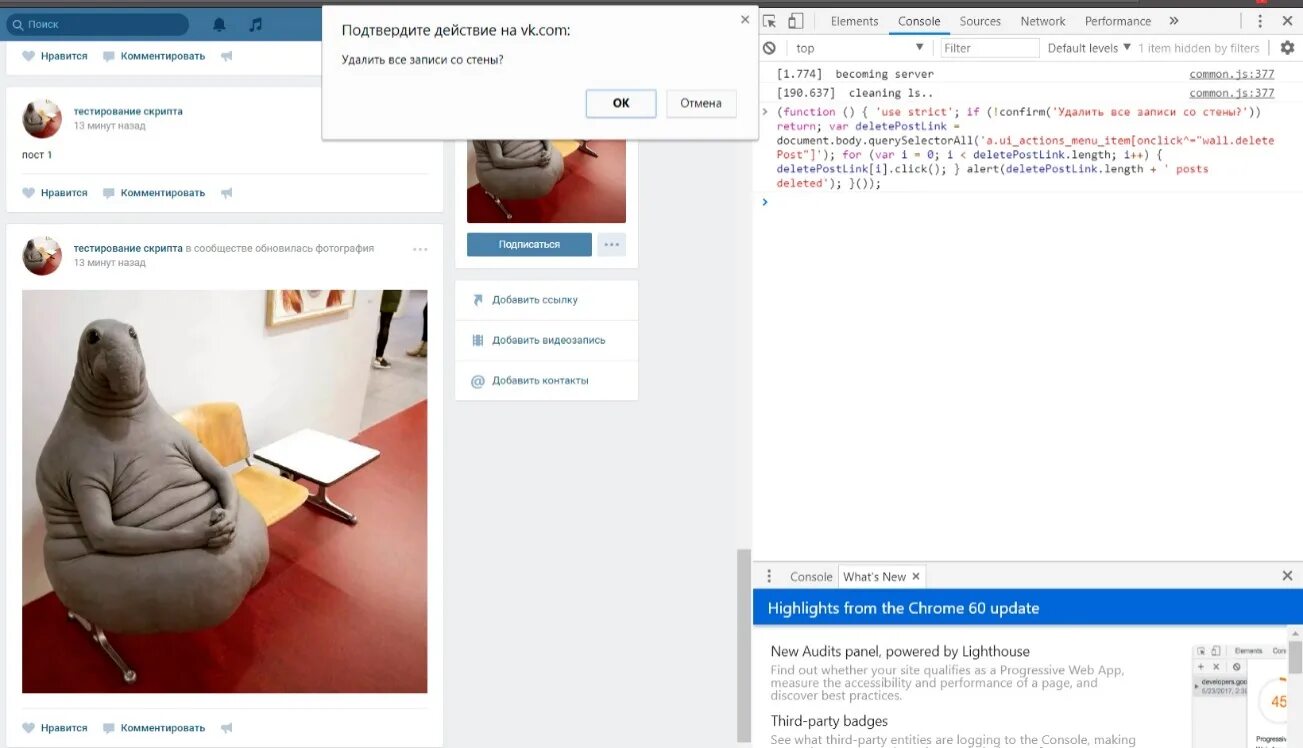
Task: Open the 'top' context dropdown
Action: (859, 48)
